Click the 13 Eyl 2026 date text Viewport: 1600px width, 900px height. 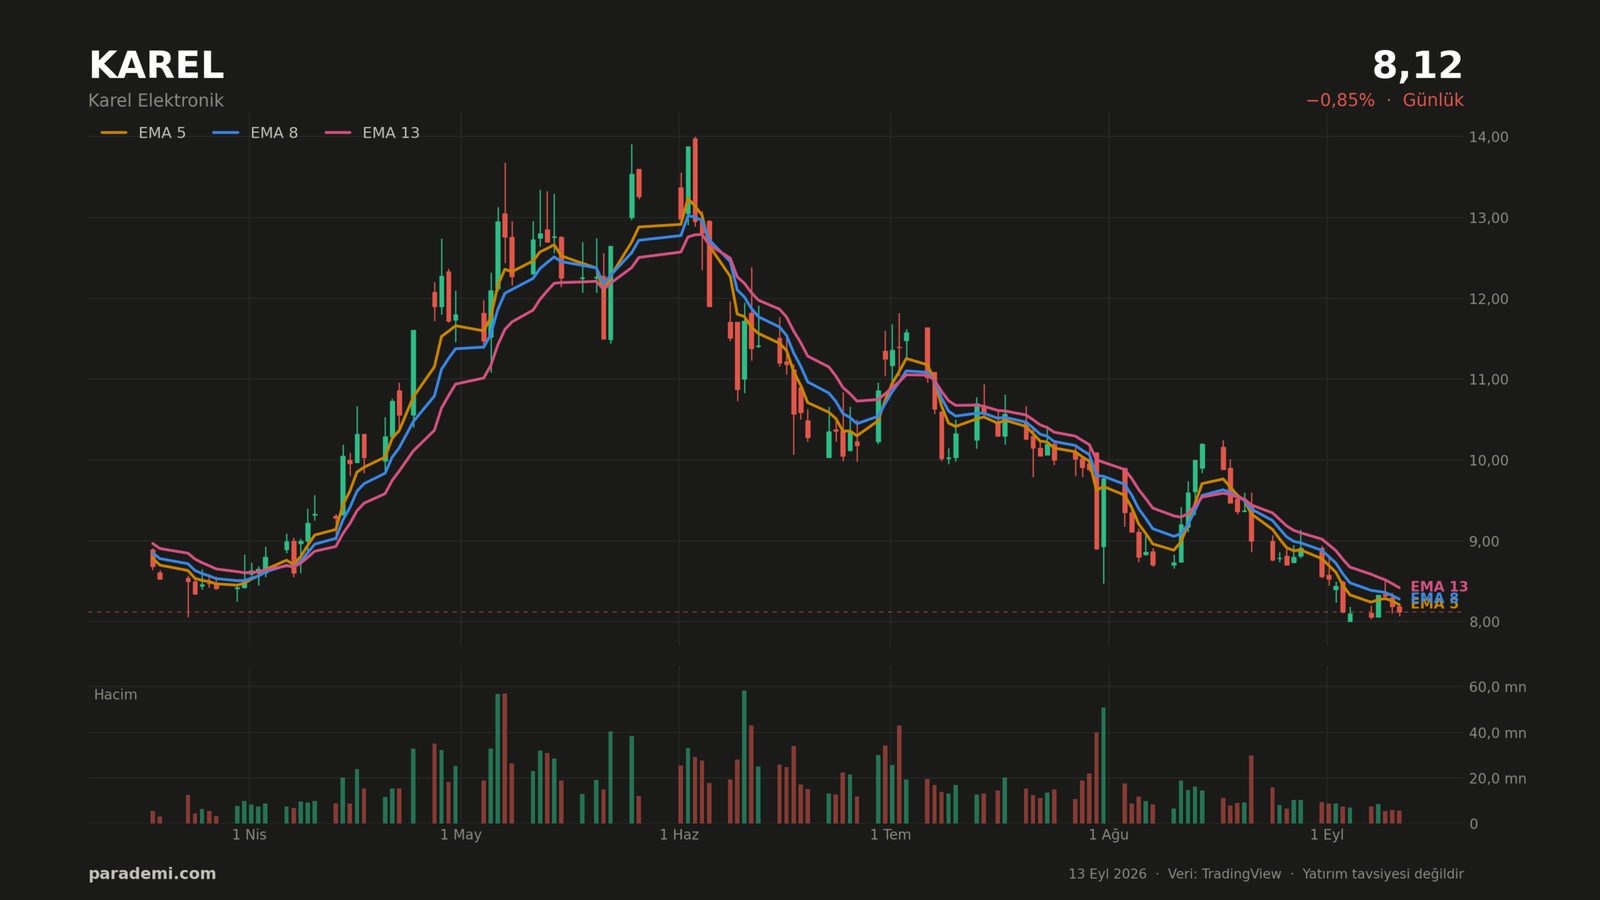pos(1107,874)
